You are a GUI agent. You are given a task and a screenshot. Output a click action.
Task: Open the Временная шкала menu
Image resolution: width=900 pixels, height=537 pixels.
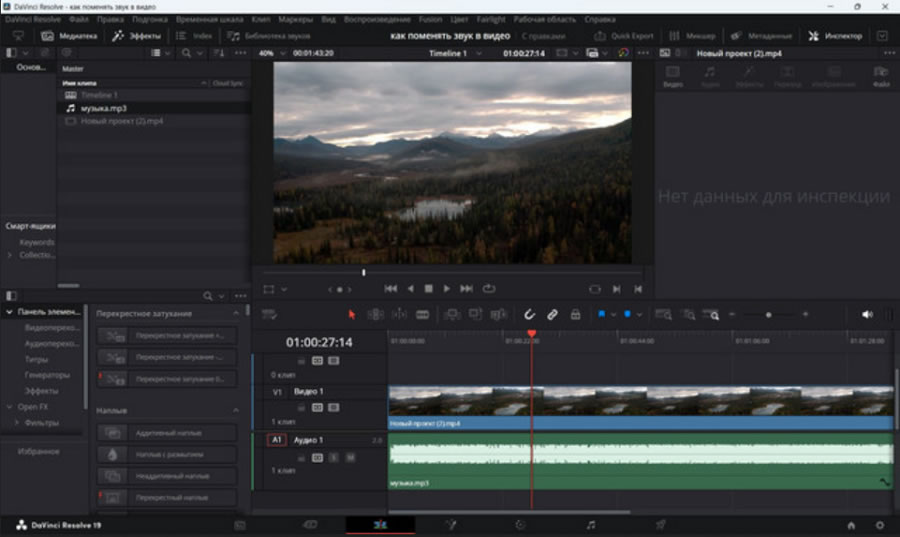[210, 19]
